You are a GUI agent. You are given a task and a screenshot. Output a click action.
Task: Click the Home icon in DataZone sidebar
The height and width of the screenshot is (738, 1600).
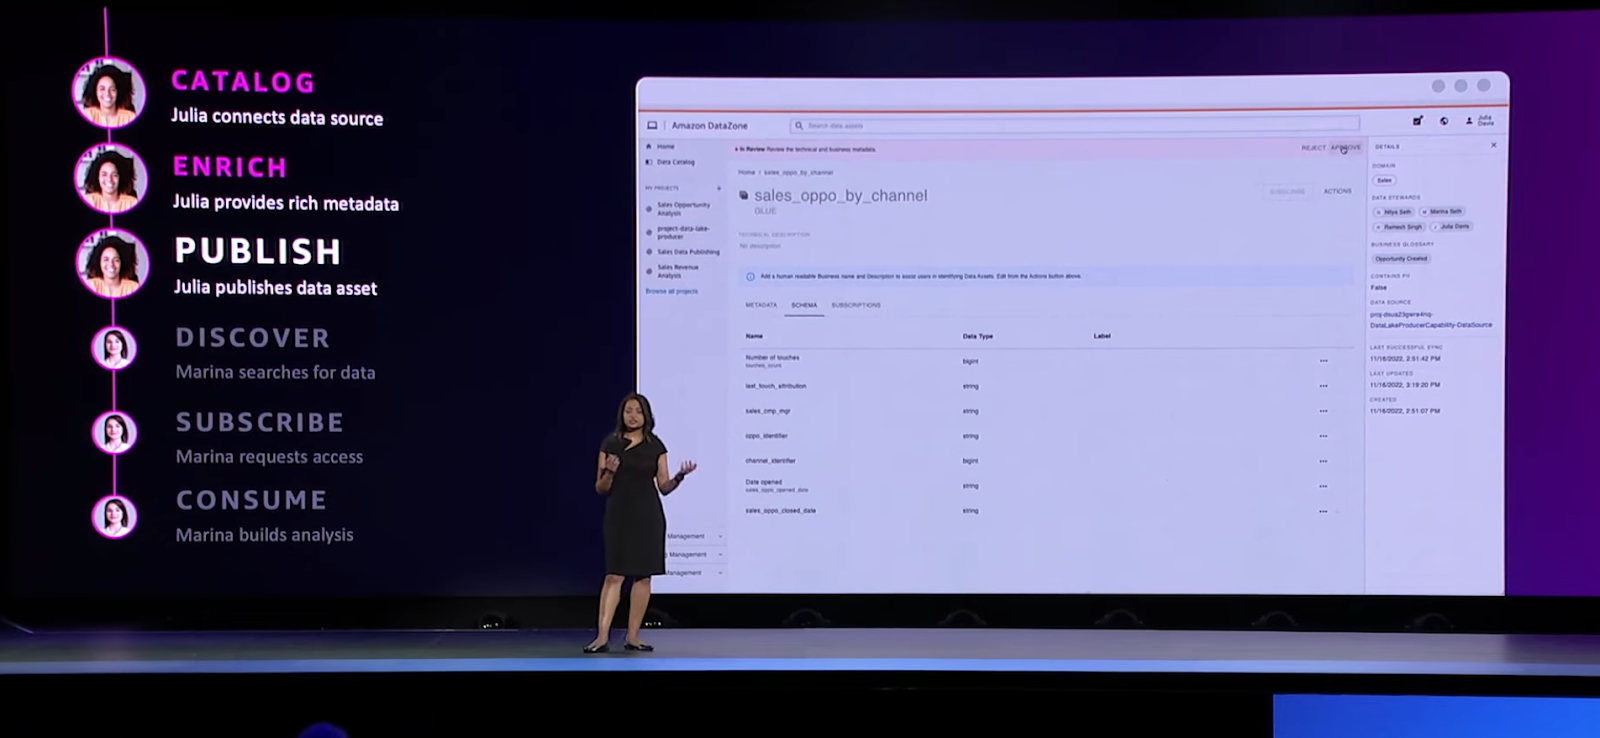pos(649,146)
